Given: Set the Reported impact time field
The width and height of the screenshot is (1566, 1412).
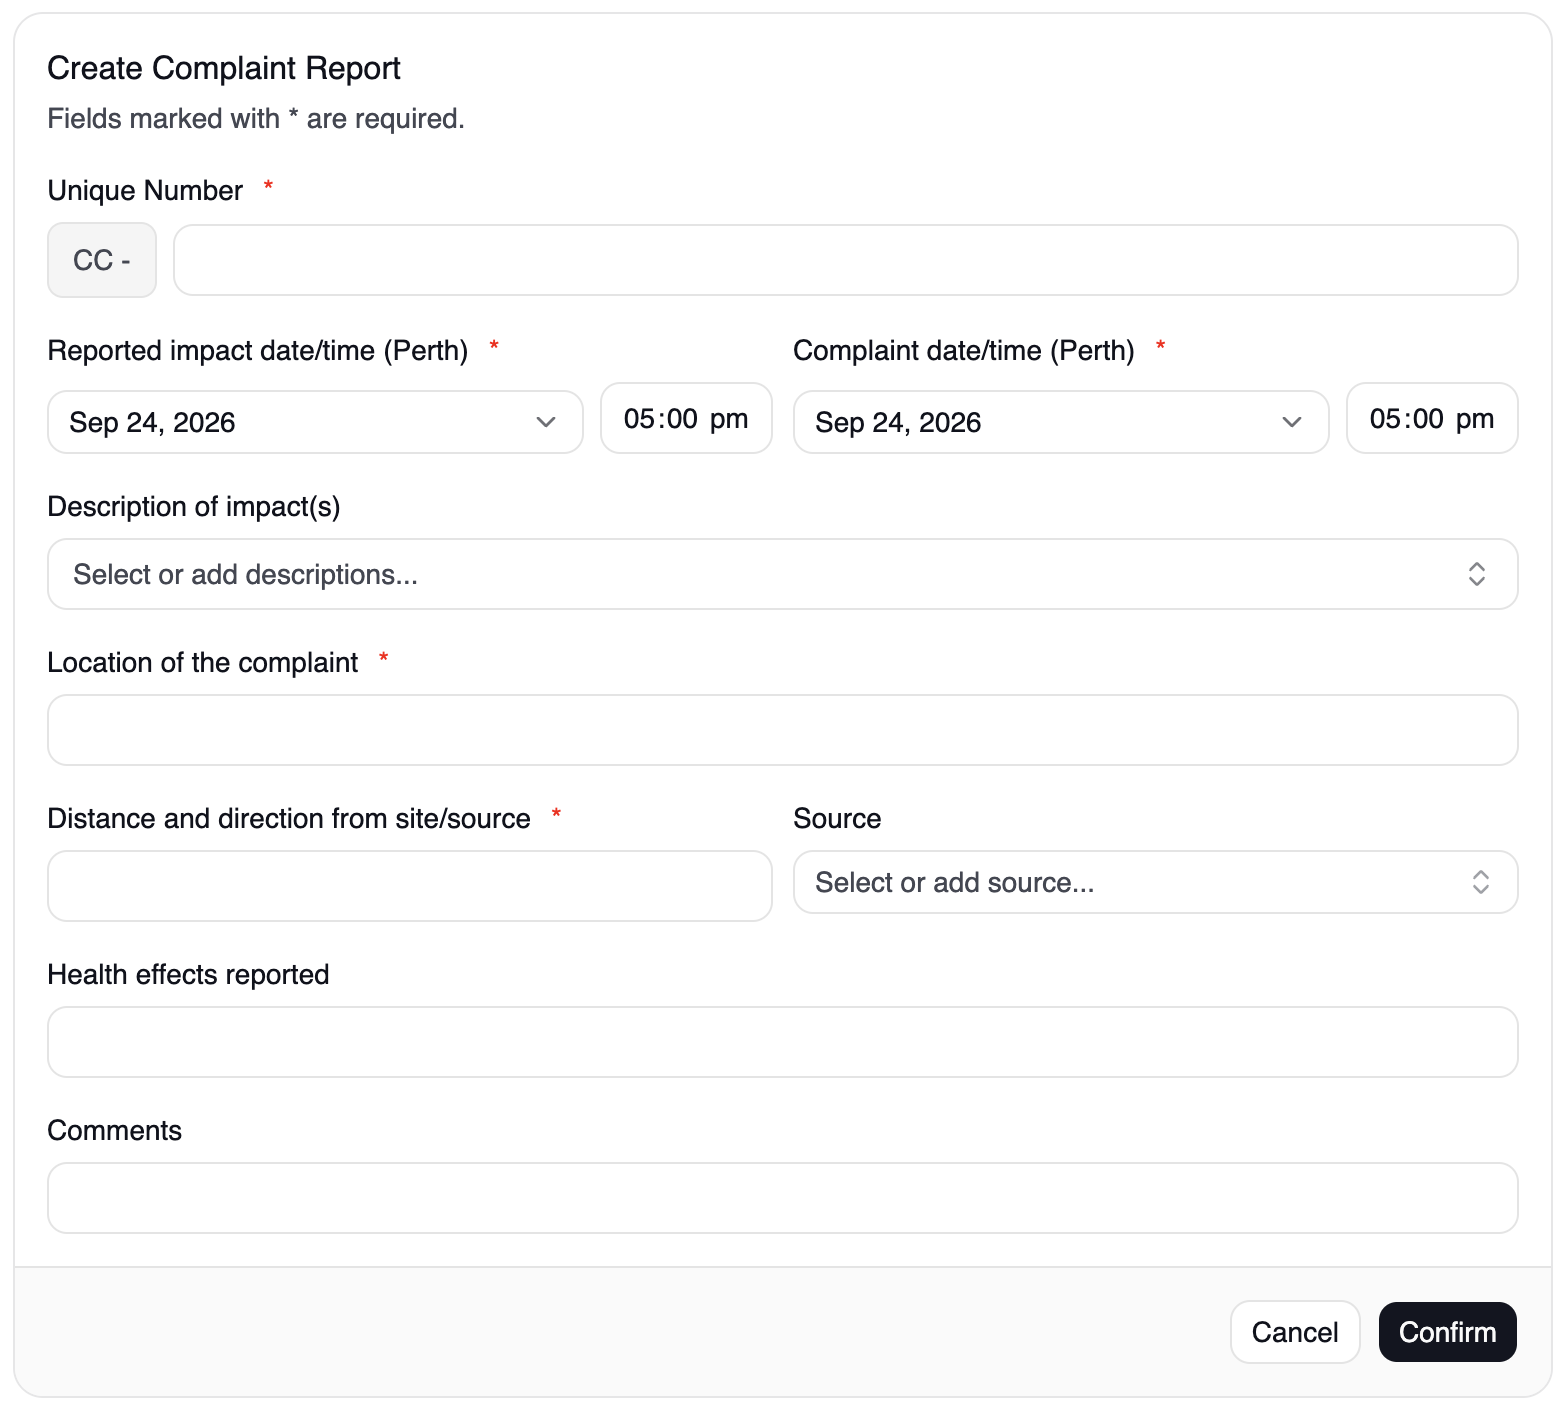Looking at the screenshot, I should 686,418.
